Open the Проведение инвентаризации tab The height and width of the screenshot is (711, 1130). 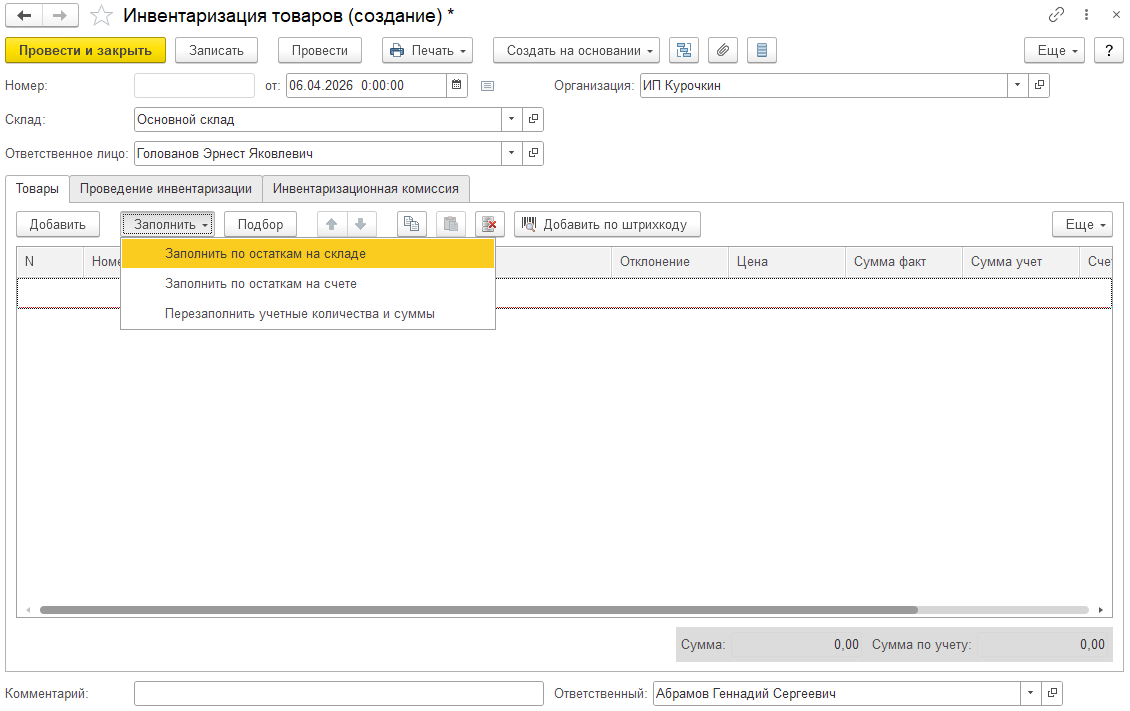166,188
